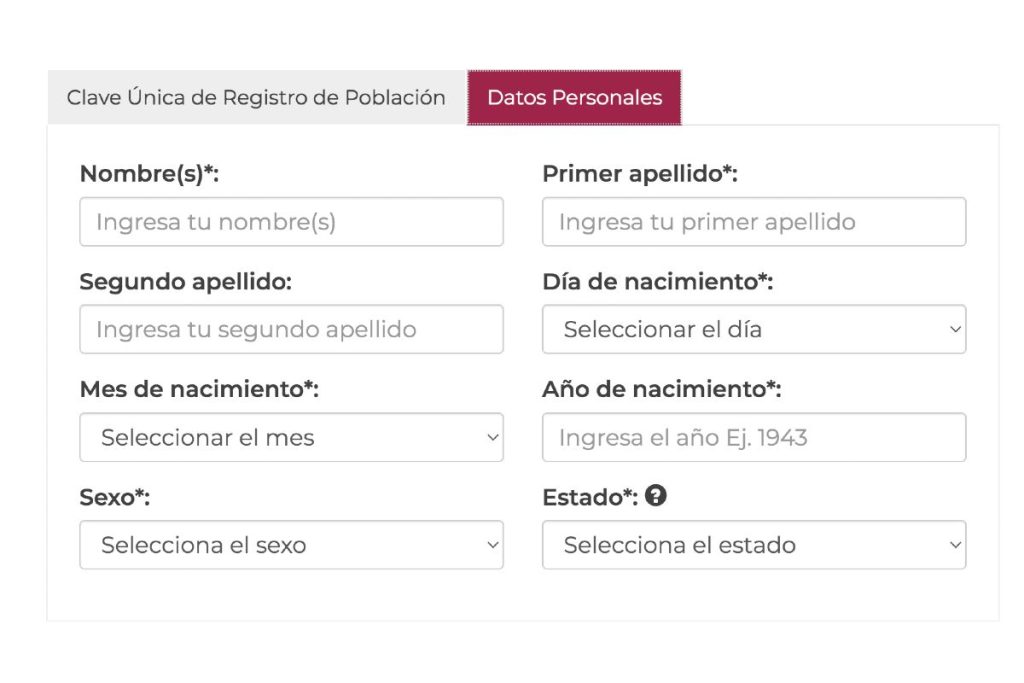Expand the Seleccionar el día chevron
The width and height of the screenshot is (1024, 683).
[x=954, y=329]
